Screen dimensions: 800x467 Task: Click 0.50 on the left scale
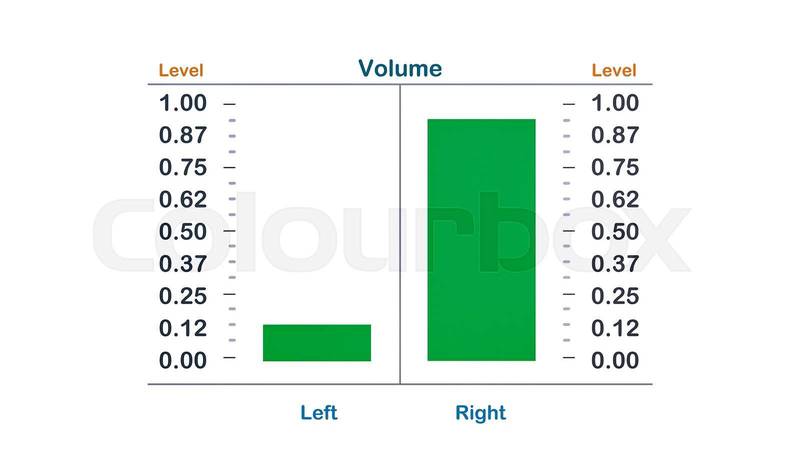pos(183,231)
